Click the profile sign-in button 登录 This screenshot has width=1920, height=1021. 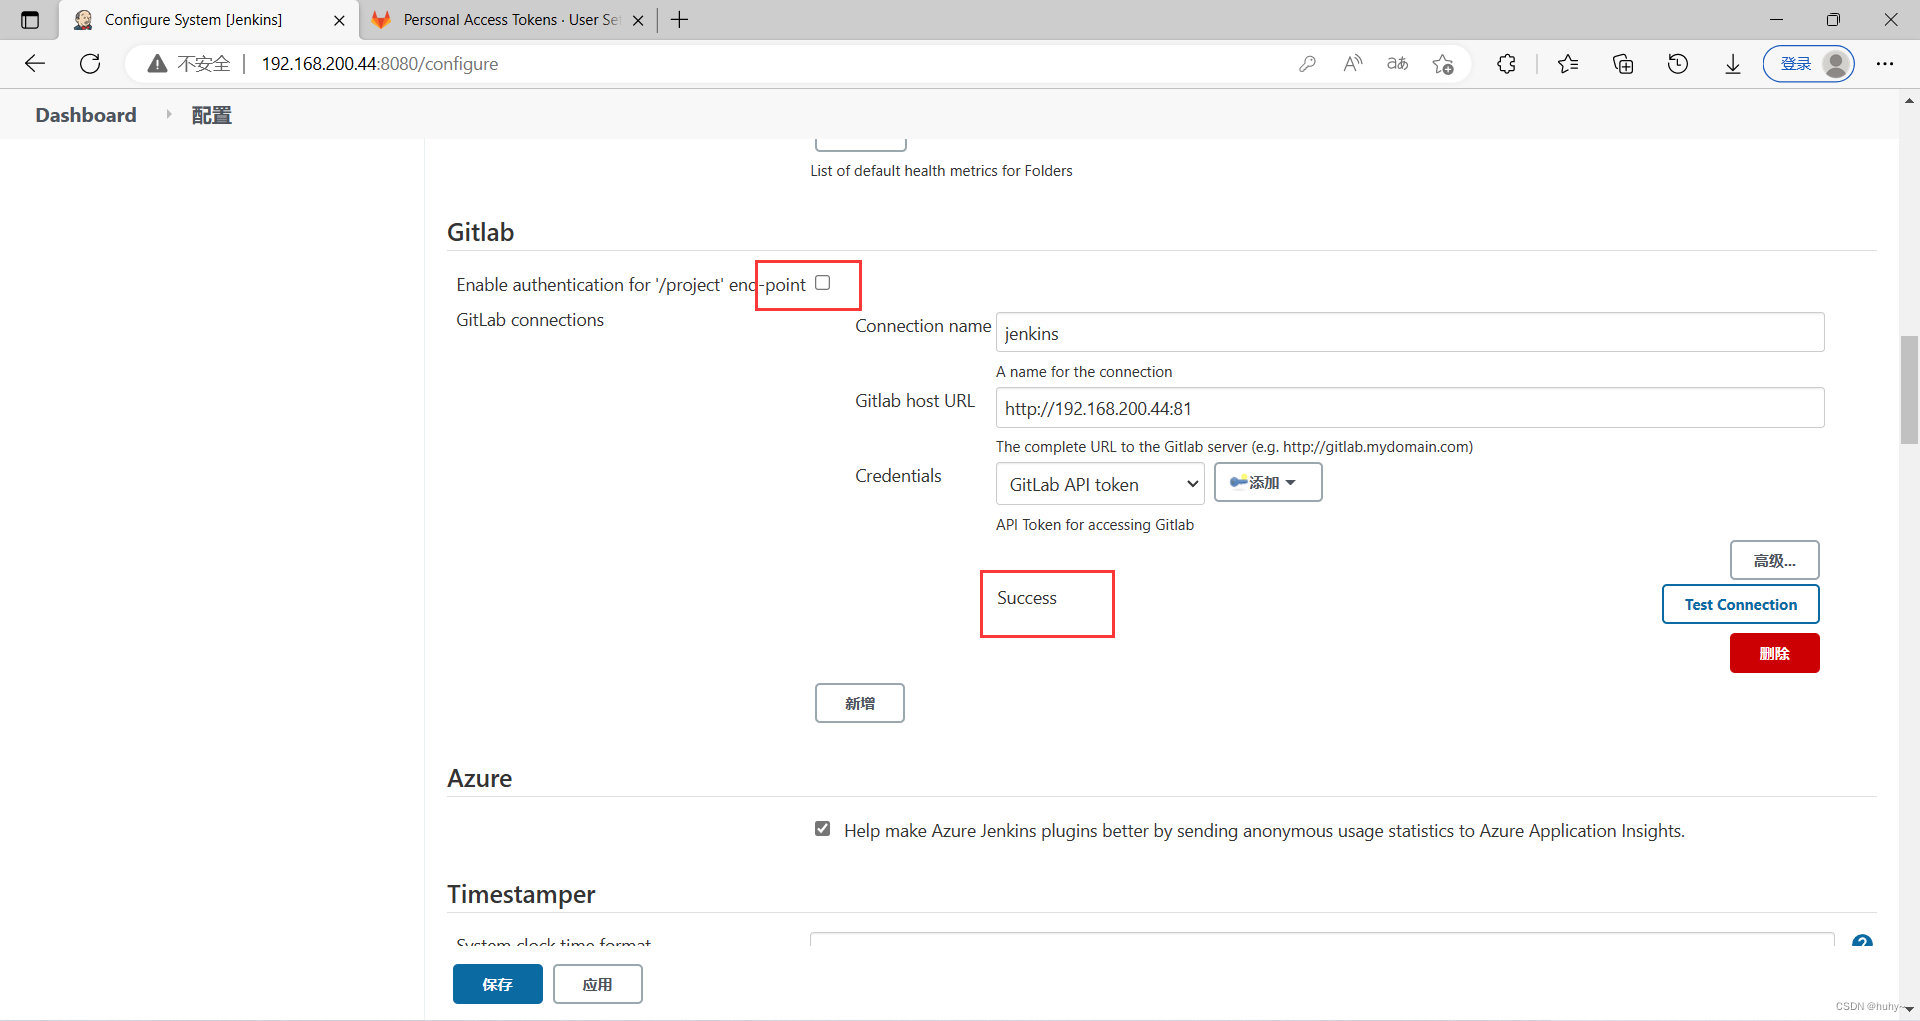[1808, 64]
